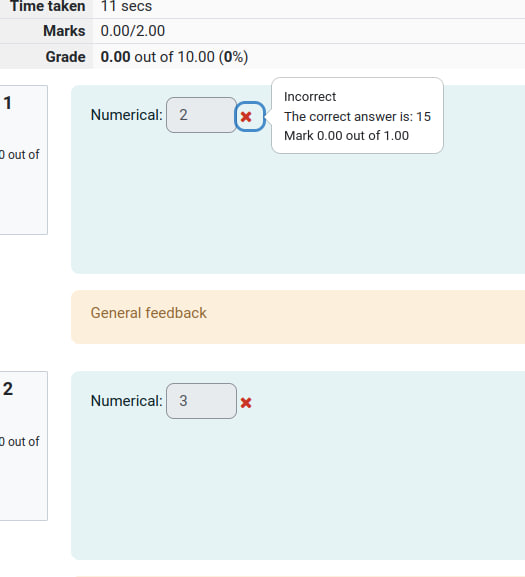This screenshot has width=525, height=577.
Task: Click the red incorrect cross beside answer 3
Action: coord(246,403)
